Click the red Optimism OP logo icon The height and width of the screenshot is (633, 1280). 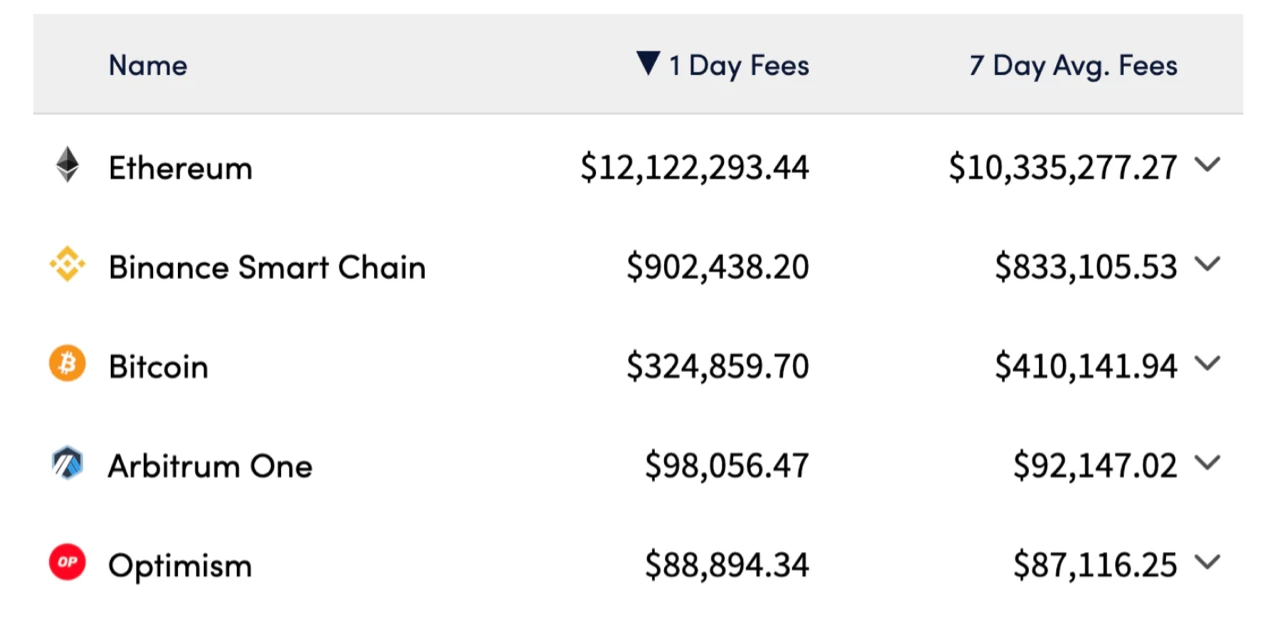click(67, 563)
